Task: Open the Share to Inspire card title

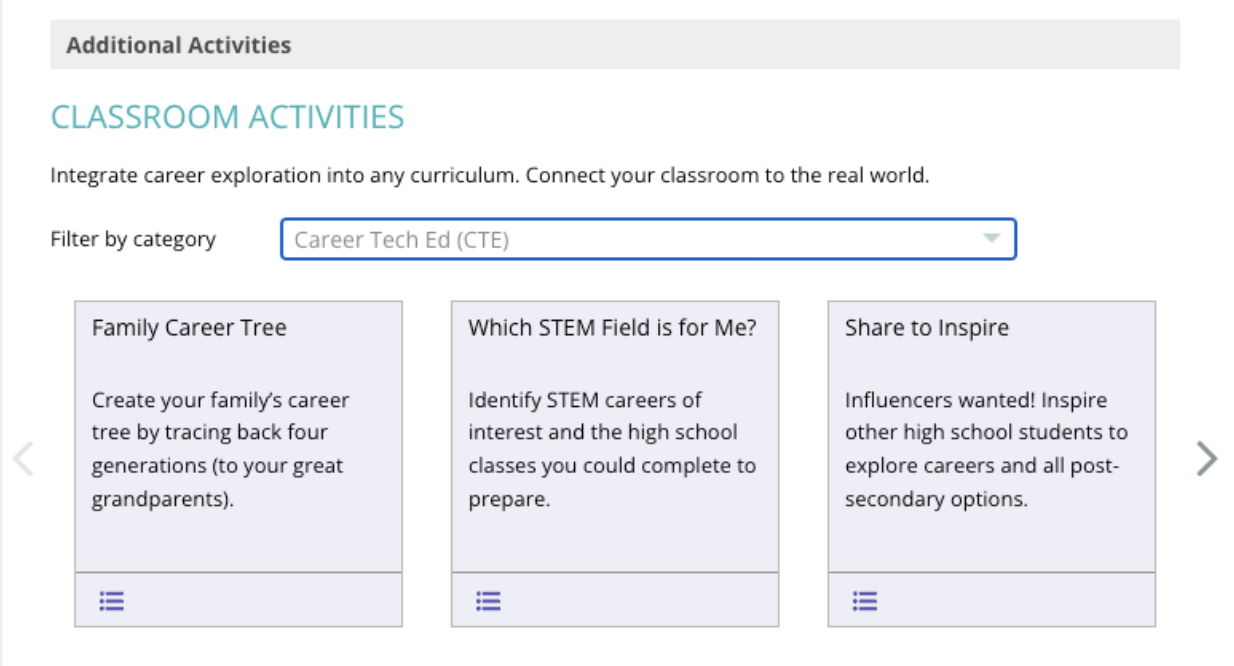Action: pos(926,328)
